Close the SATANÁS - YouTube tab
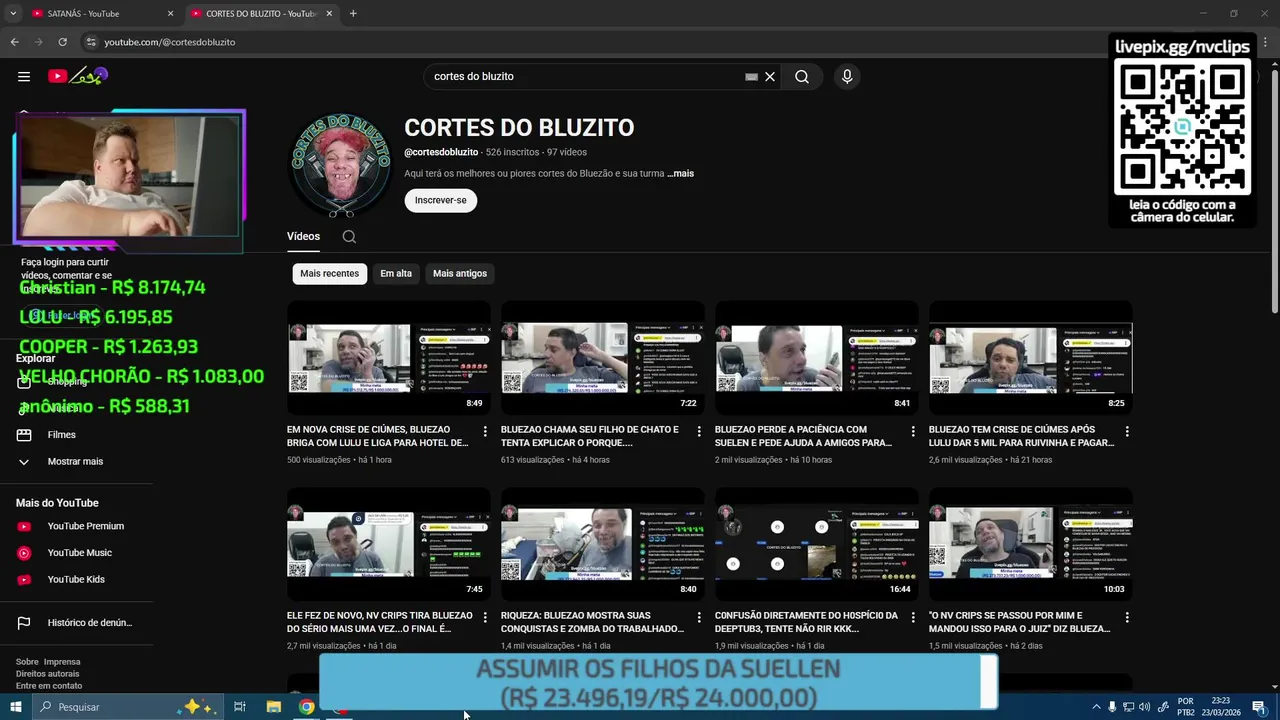The image size is (1280, 720). click(170, 14)
